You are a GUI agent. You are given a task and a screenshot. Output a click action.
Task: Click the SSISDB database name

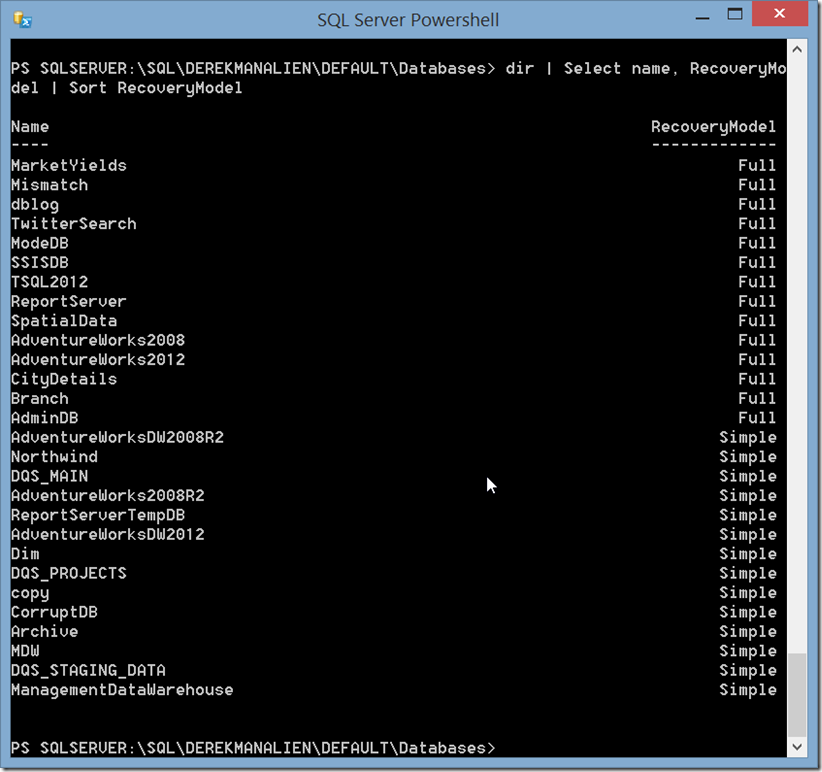(40, 263)
